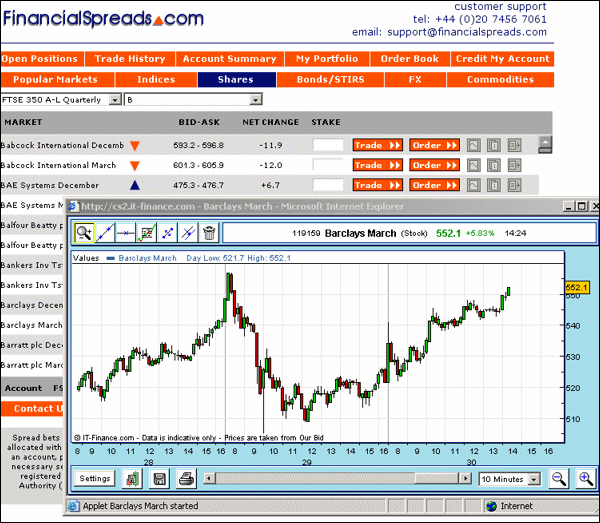The image size is (600, 523).
Task: Zoom in the chart with plus magnifier
Action: point(586,479)
